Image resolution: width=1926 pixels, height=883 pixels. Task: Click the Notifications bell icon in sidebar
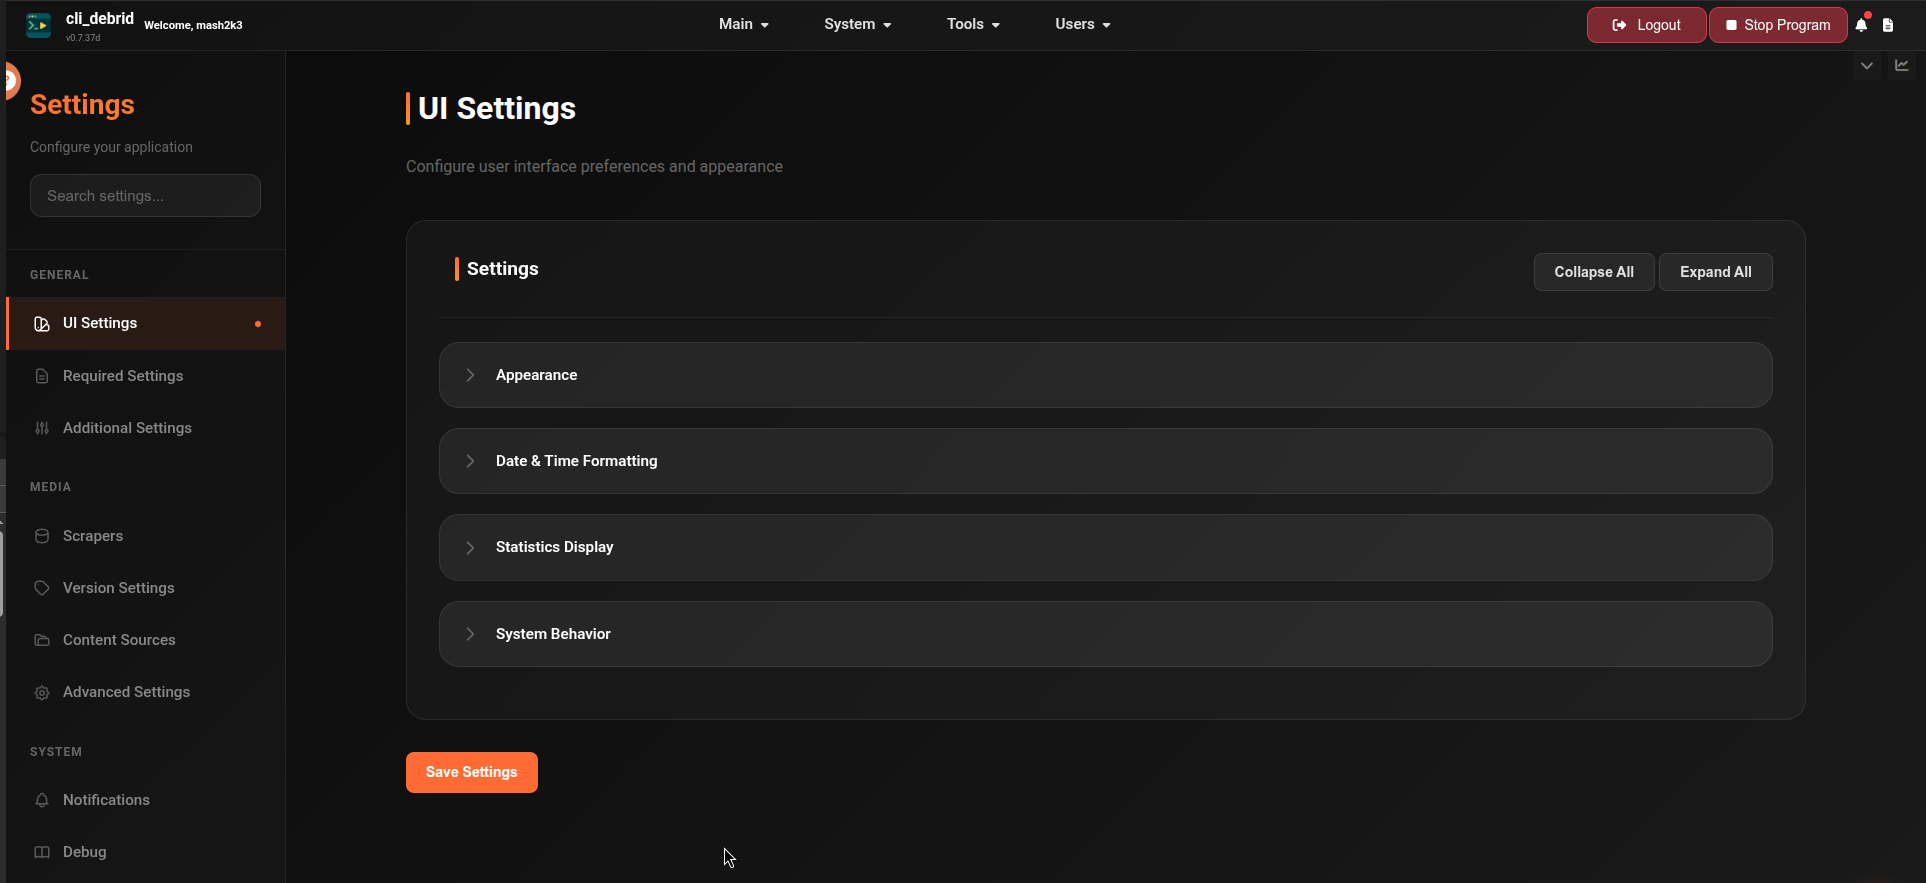(x=42, y=800)
